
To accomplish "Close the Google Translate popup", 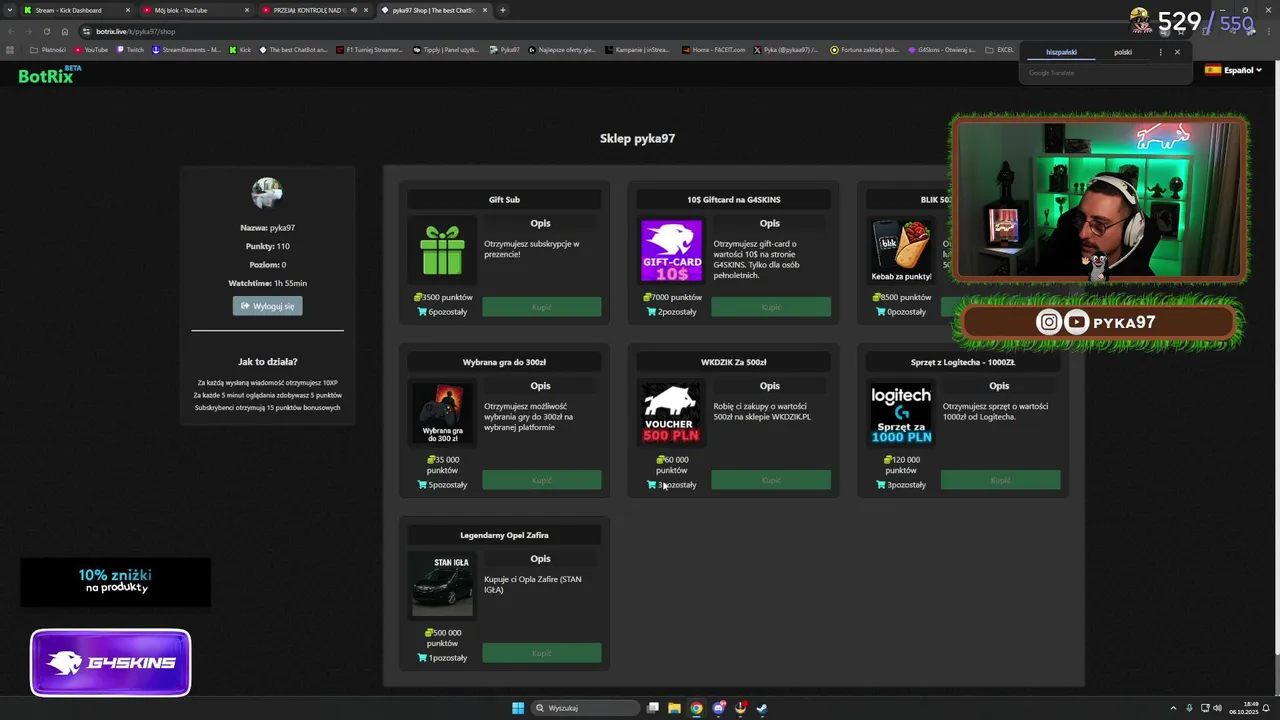I will [x=1177, y=52].
